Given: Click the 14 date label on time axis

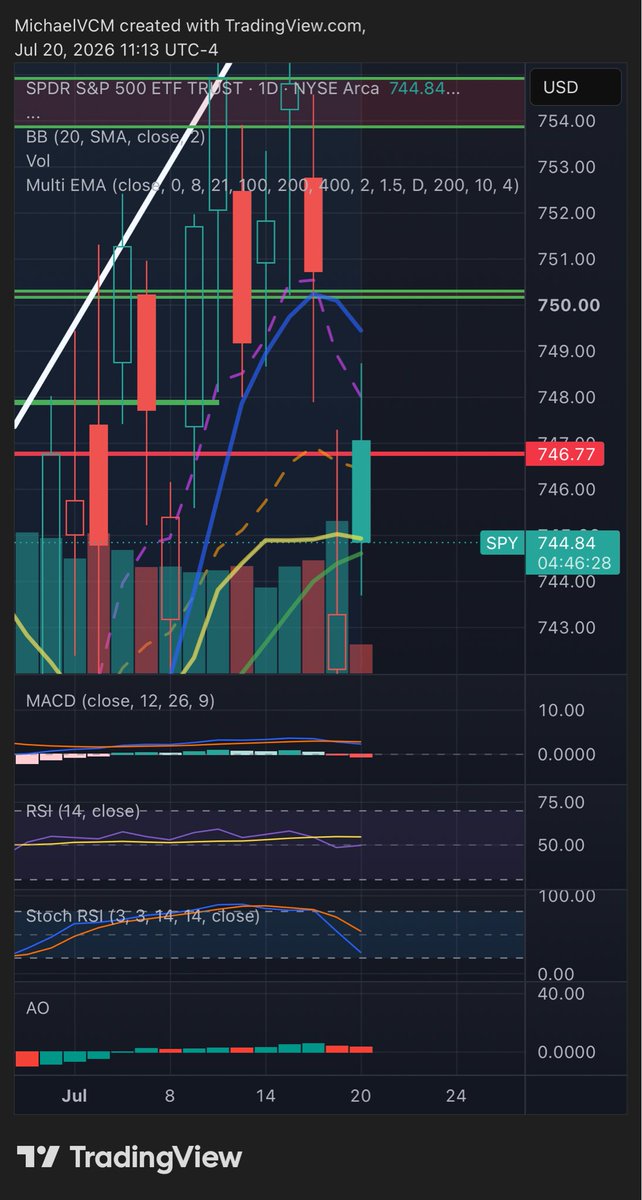Looking at the screenshot, I should point(265,1095).
